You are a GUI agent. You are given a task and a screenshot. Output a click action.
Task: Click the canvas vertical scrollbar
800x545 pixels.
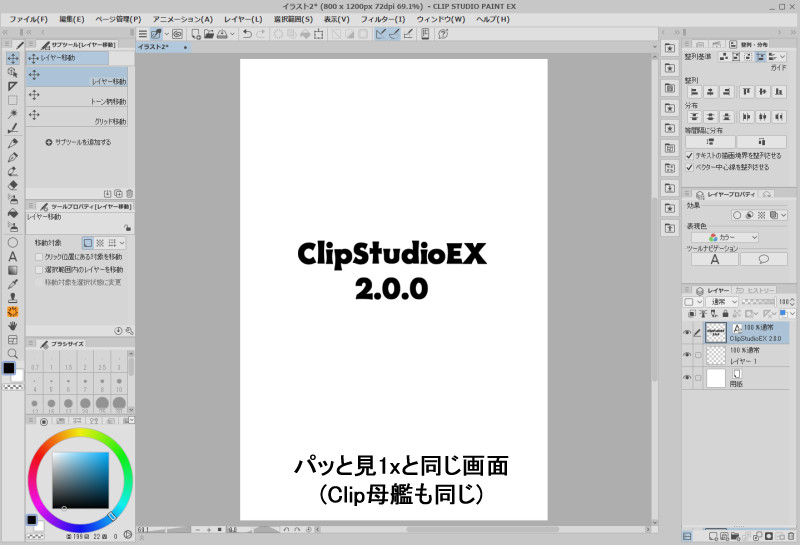tap(655, 288)
